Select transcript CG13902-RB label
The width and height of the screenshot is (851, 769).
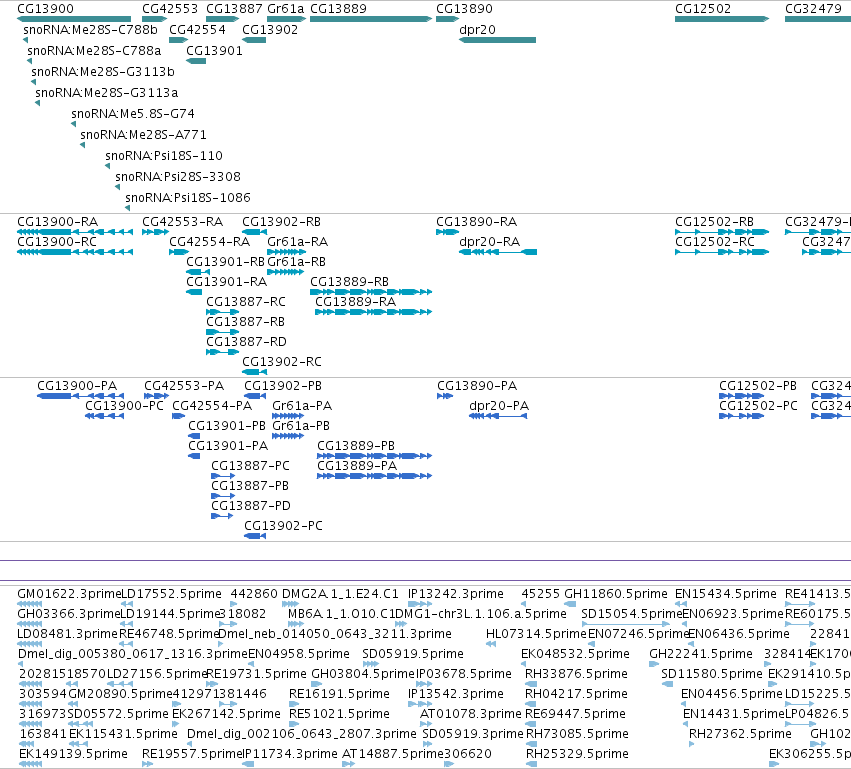click(281, 222)
